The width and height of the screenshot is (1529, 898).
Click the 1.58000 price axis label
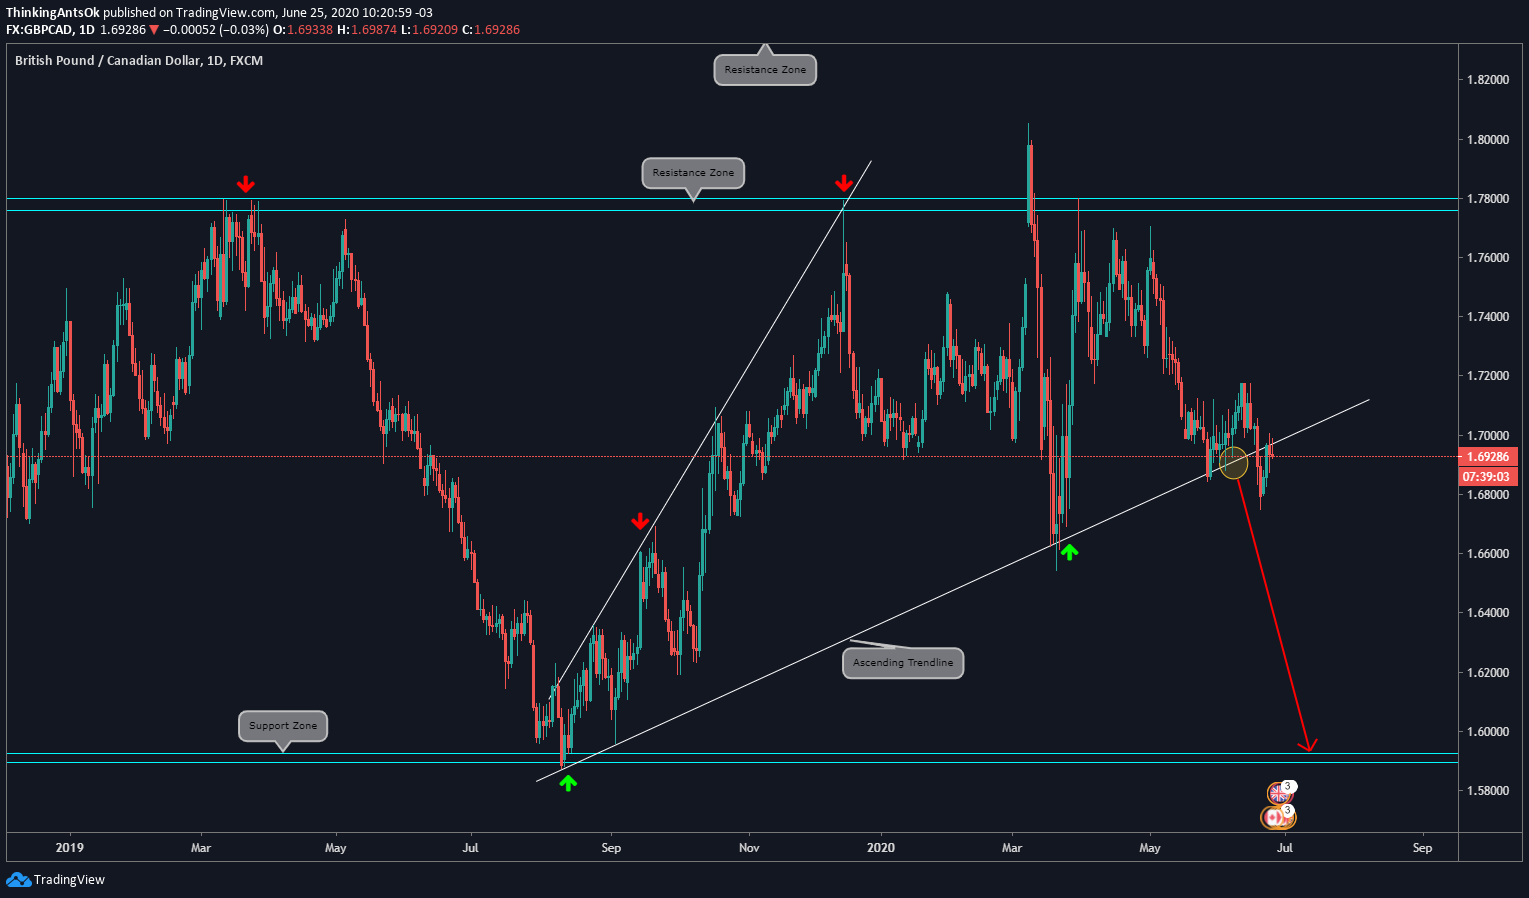tap(1487, 791)
